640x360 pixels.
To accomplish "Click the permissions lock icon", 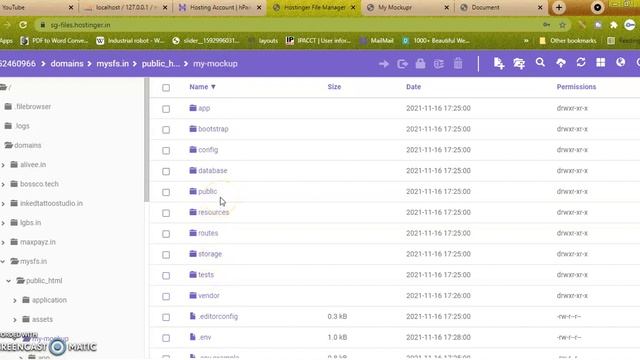I will [420, 64].
